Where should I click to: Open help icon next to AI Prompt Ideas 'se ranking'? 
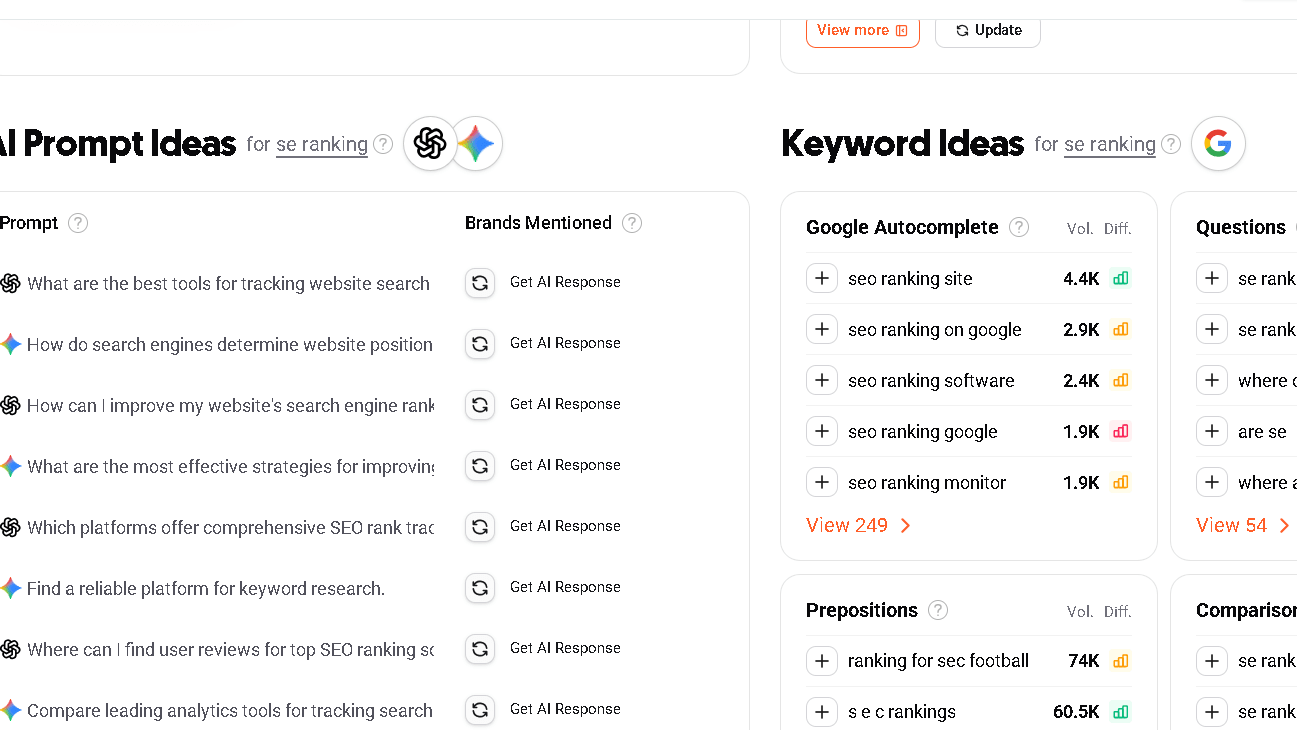coord(383,145)
